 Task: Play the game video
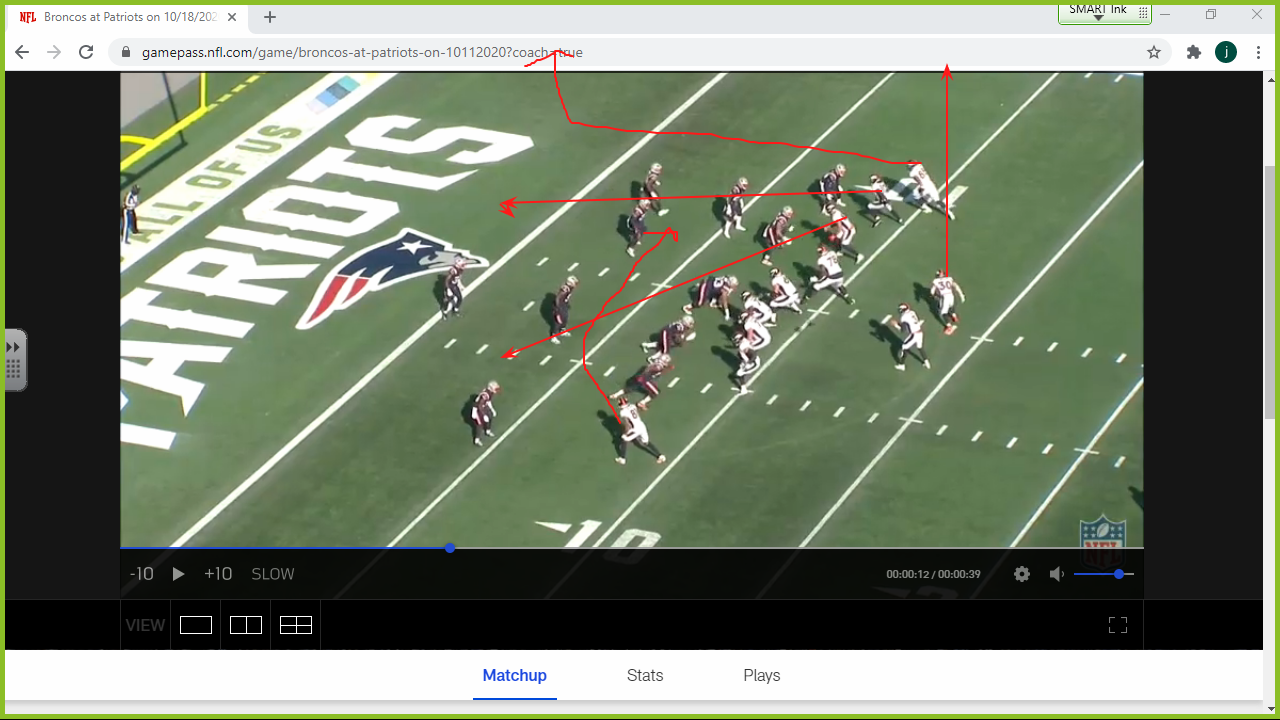coord(179,574)
